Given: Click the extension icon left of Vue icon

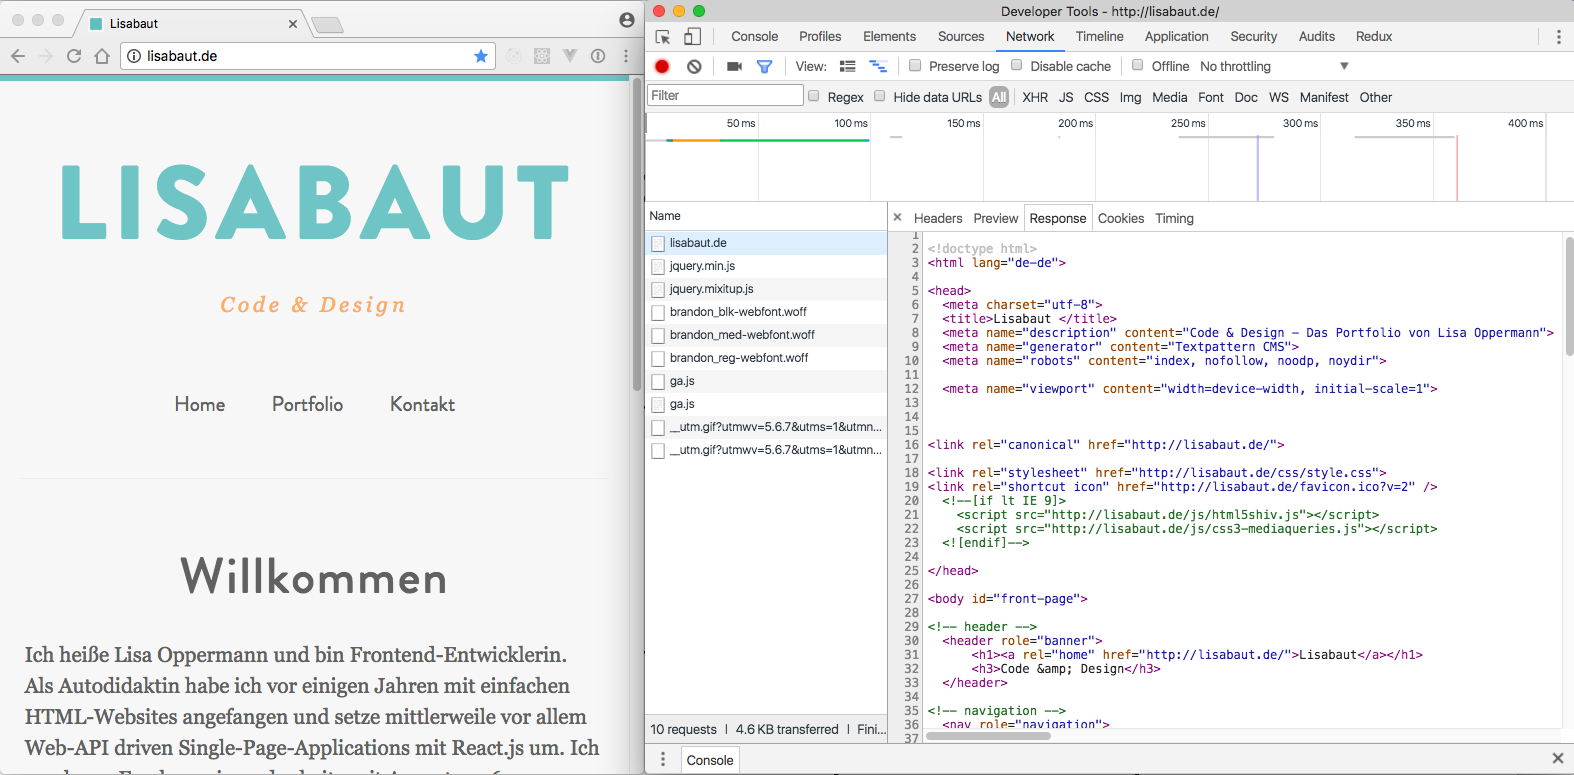Looking at the screenshot, I should click(542, 56).
